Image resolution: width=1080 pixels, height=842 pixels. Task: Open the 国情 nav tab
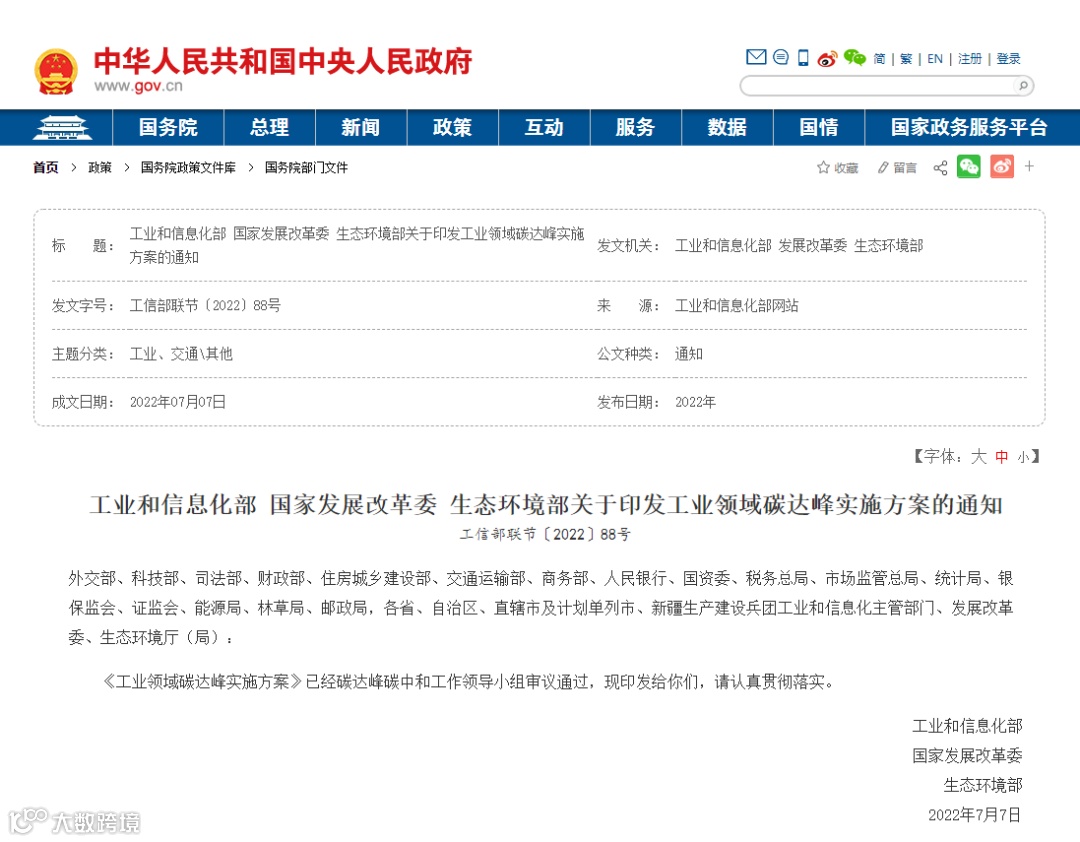pyautogui.click(x=819, y=127)
